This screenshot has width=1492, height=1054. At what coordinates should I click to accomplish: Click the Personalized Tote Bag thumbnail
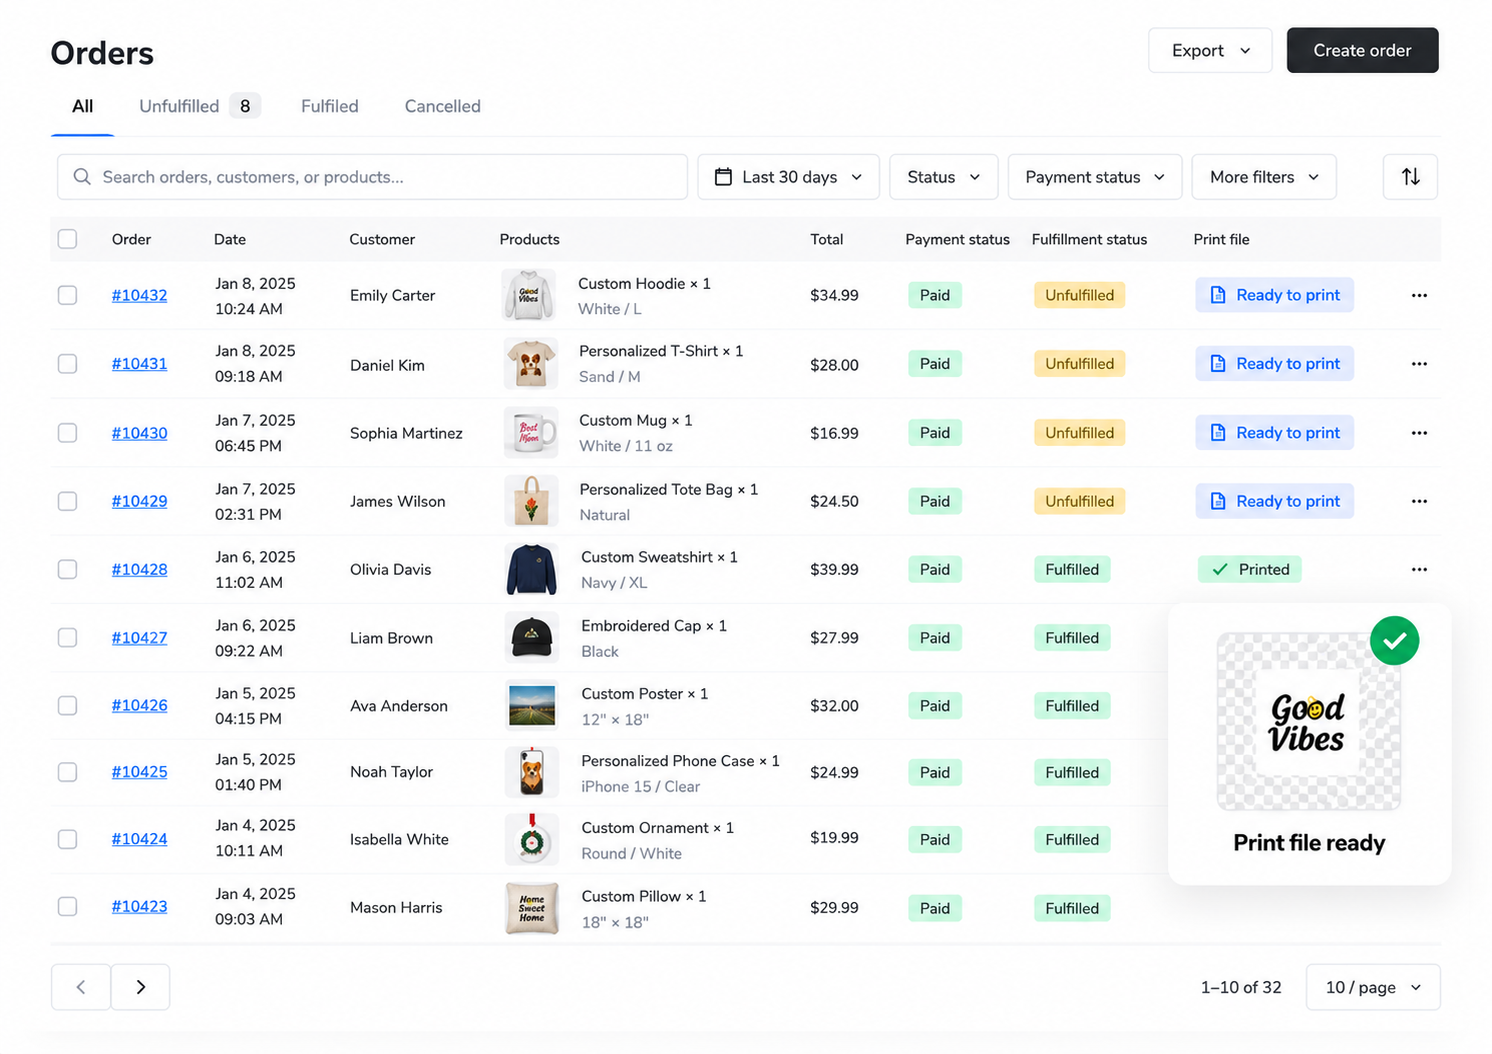pos(531,501)
